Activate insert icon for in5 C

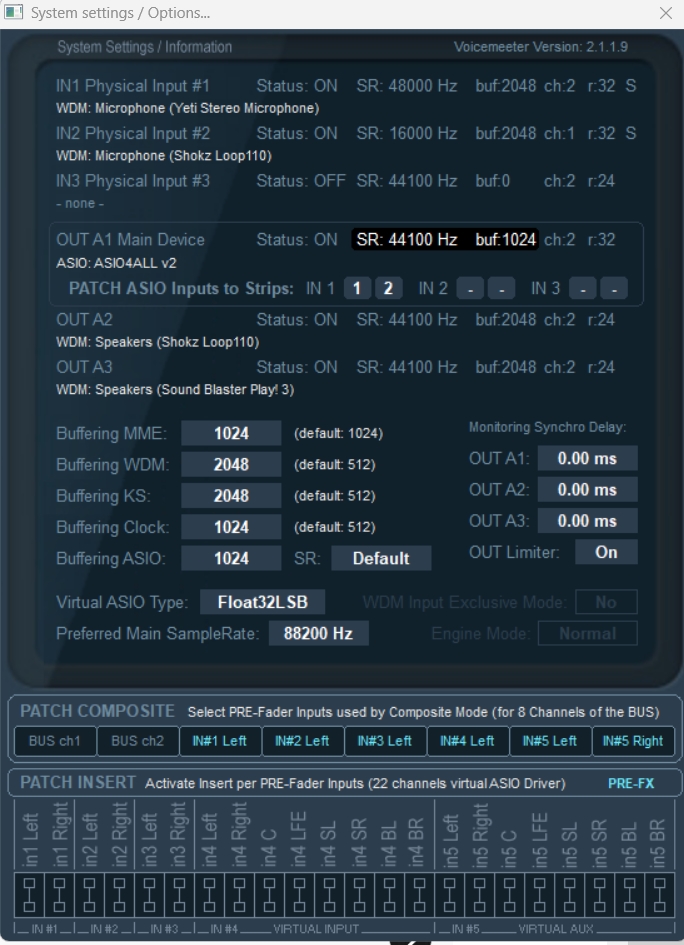[510, 894]
